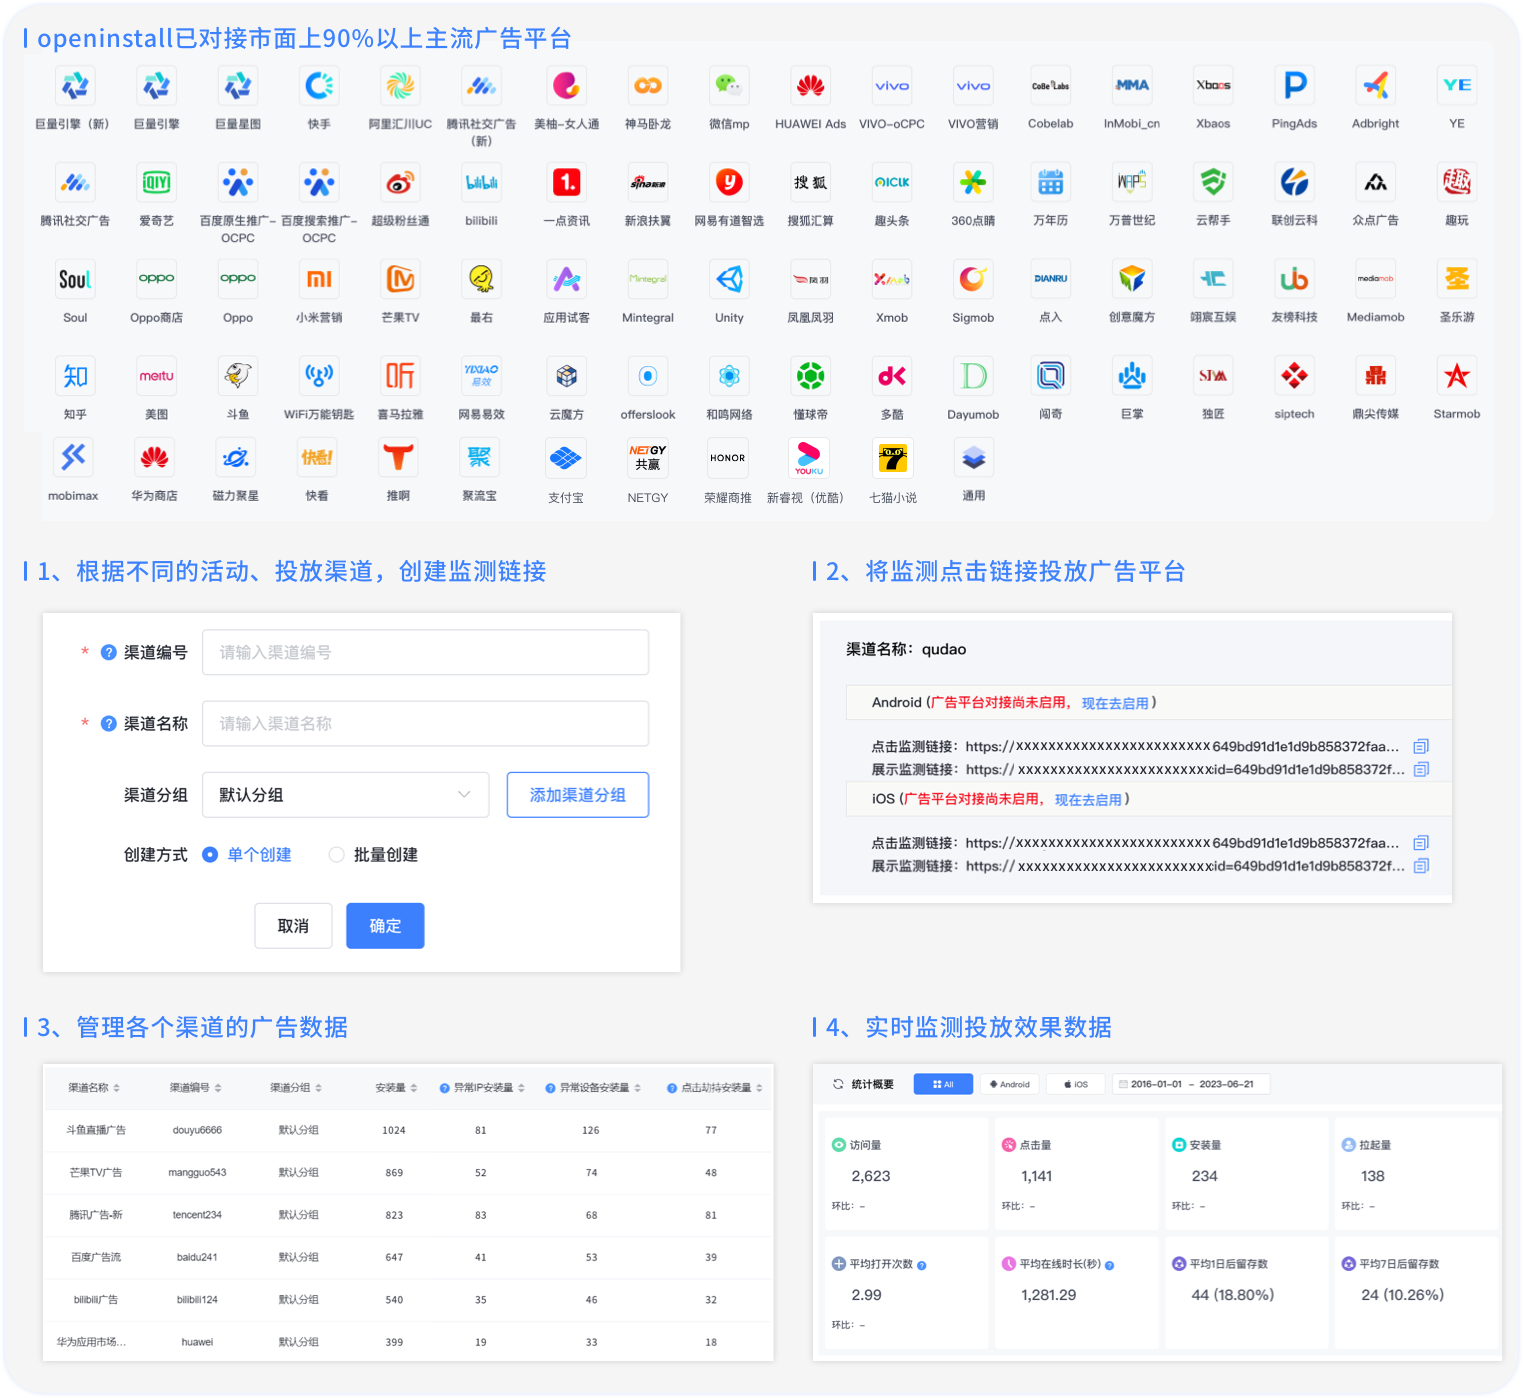This screenshot has width=1523, height=1398.
Task: Choose the 微信mp platform icon
Action: point(729,86)
